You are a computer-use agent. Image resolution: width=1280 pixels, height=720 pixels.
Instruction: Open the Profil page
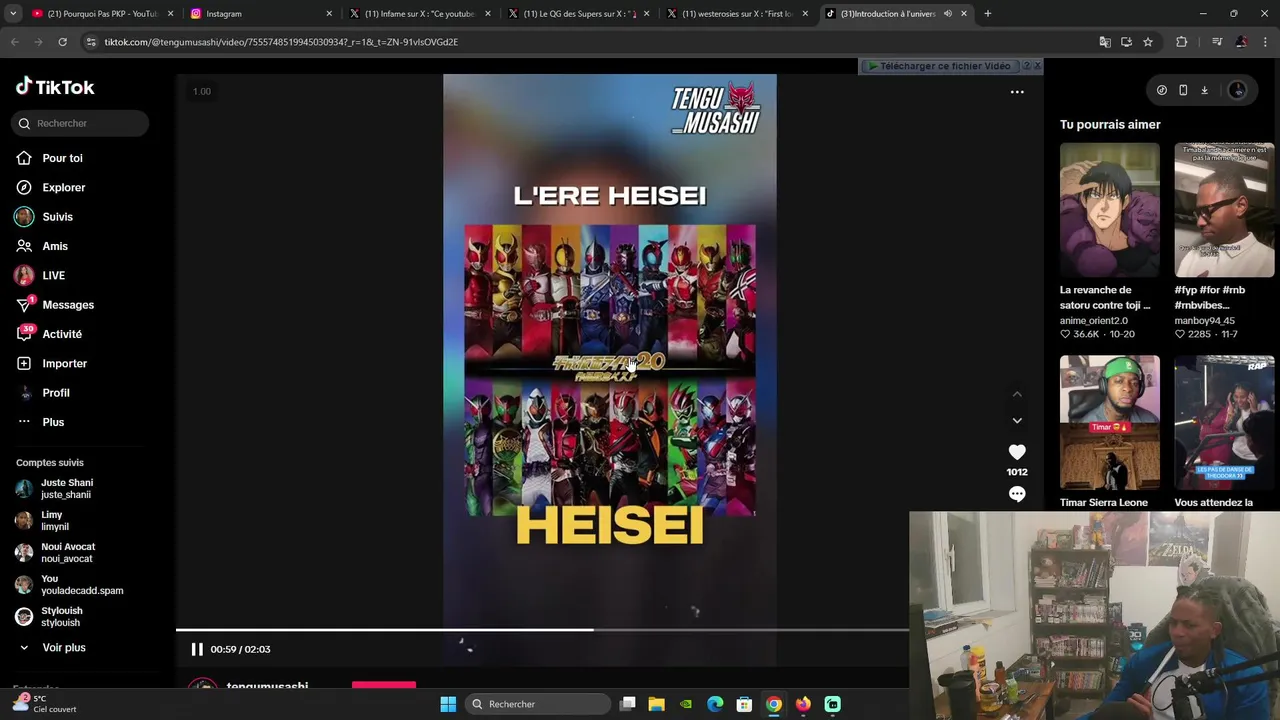pos(56,393)
